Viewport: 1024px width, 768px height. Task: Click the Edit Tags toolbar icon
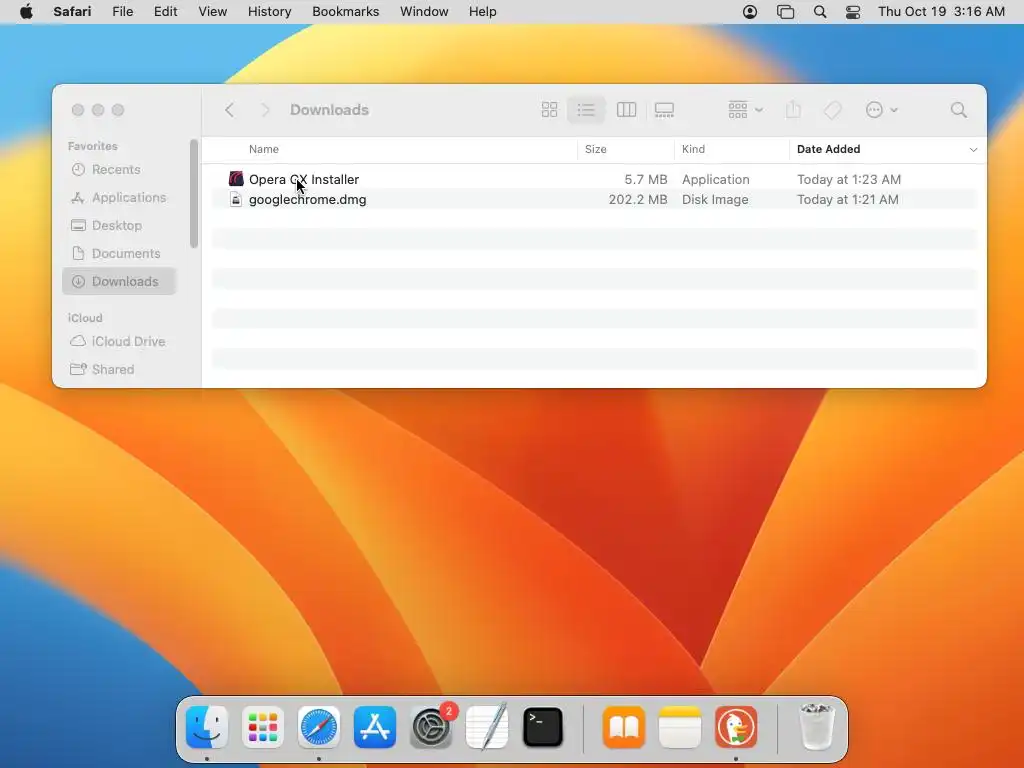833,110
